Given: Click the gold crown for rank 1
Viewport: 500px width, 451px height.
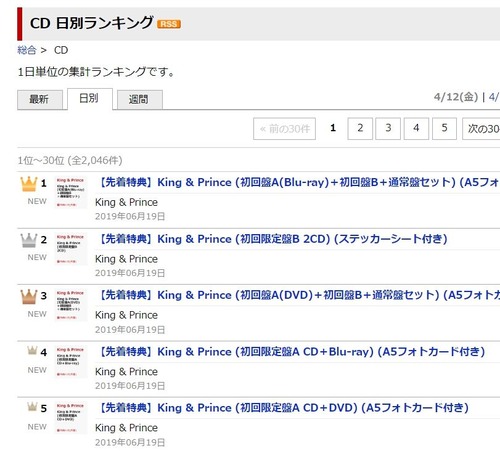Looking at the screenshot, I should pos(29,184).
